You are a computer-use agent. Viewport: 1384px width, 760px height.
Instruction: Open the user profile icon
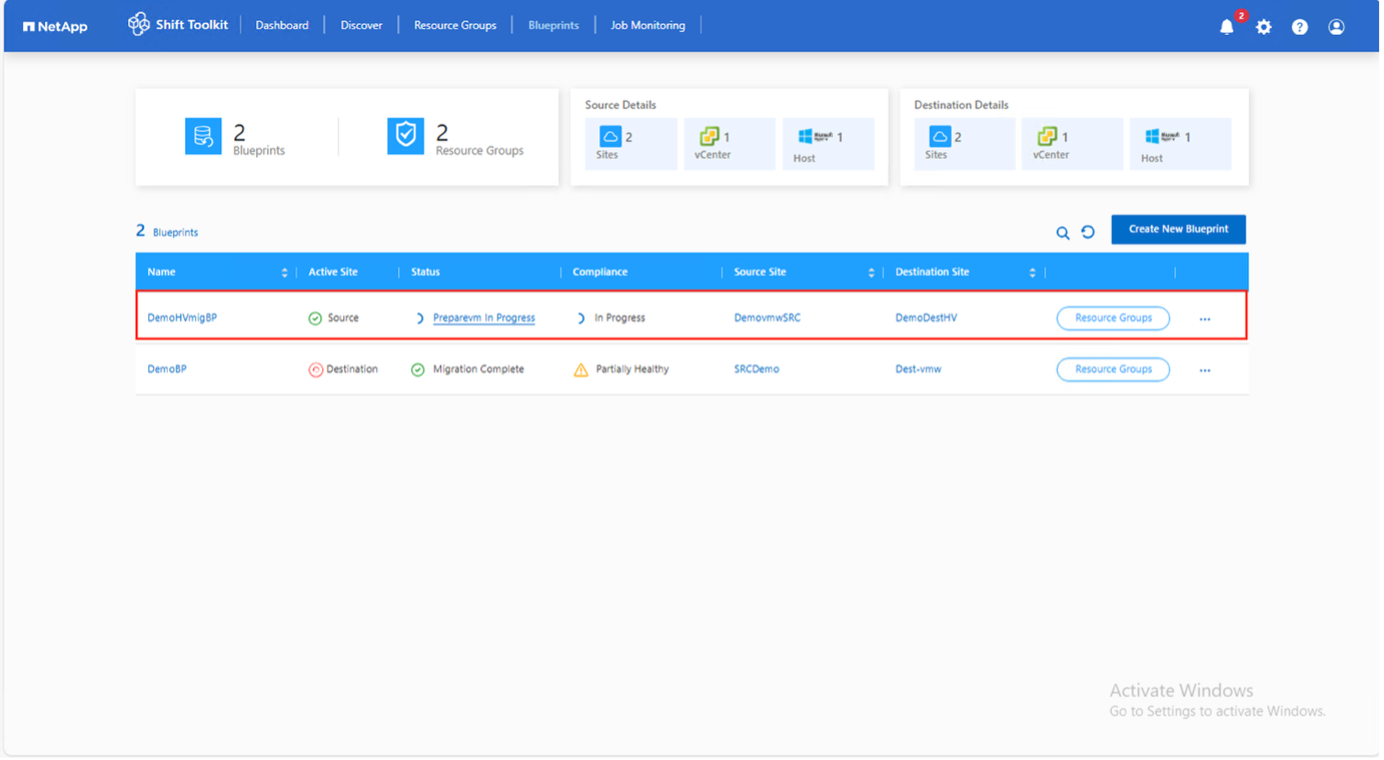click(1336, 27)
